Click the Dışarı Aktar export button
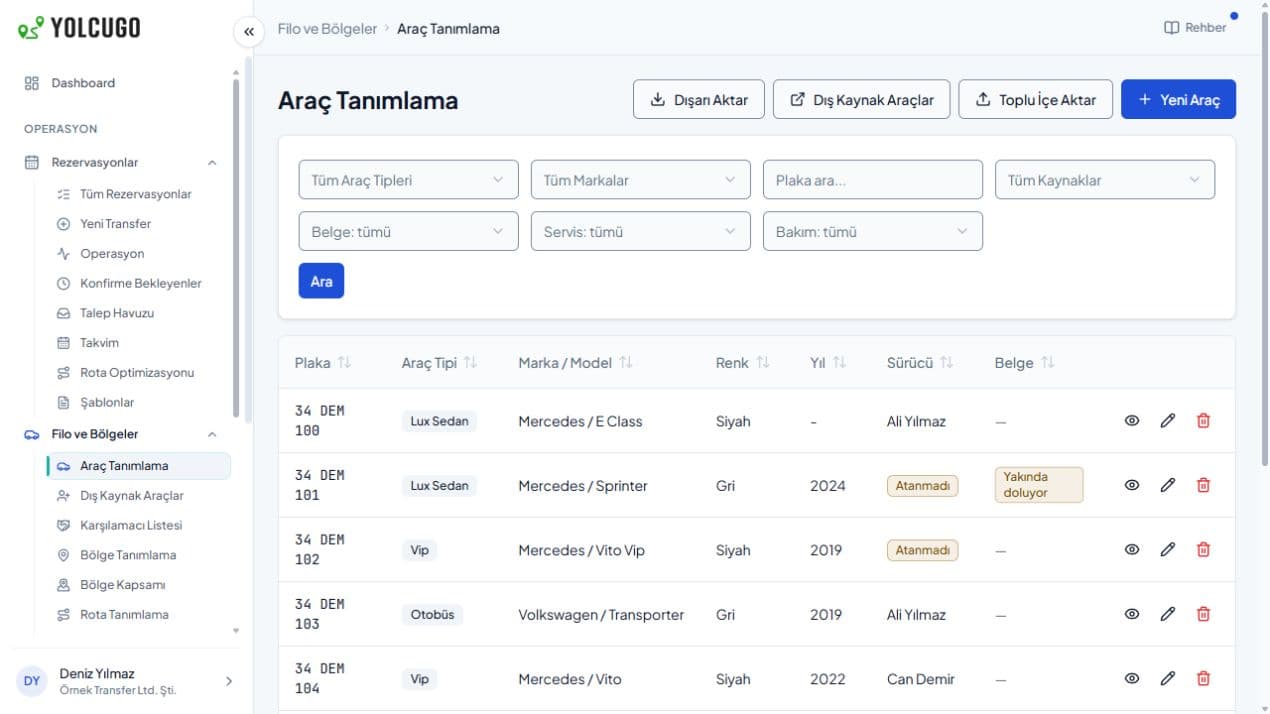 point(699,99)
